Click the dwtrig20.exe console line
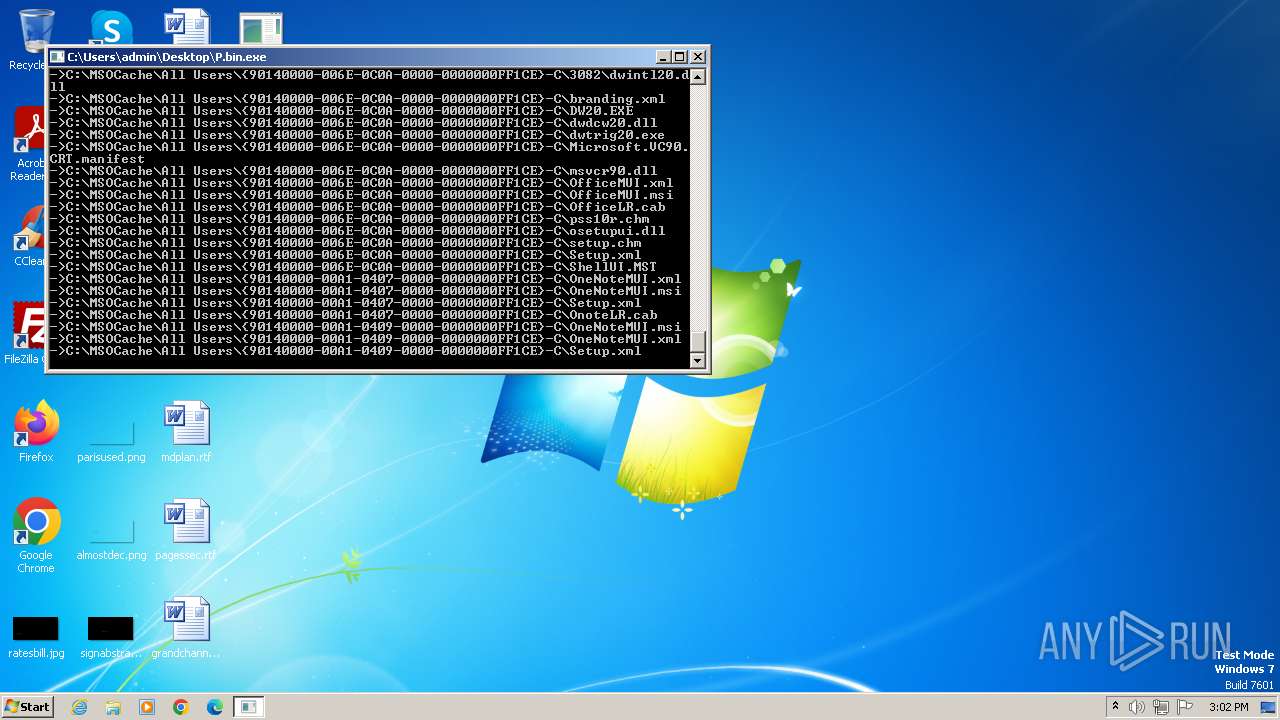The width and height of the screenshot is (1280, 720). pyautogui.click(x=358, y=135)
